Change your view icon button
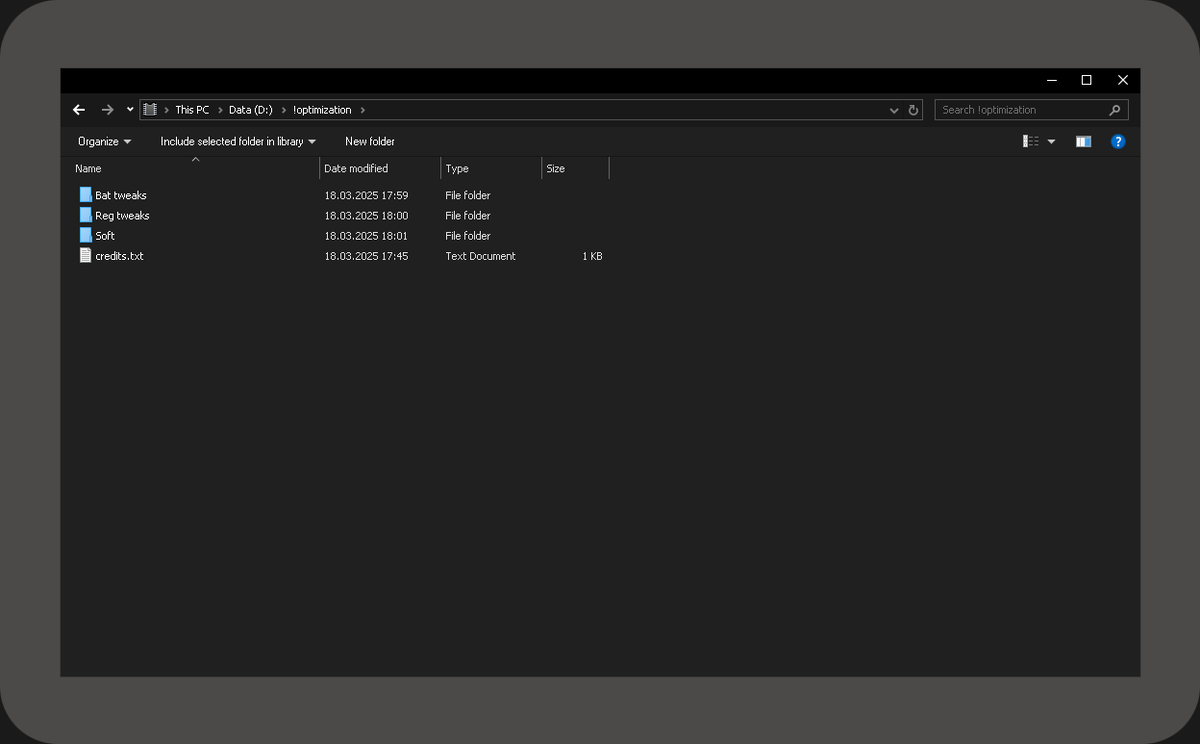This screenshot has width=1200, height=744. coord(1031,141)
